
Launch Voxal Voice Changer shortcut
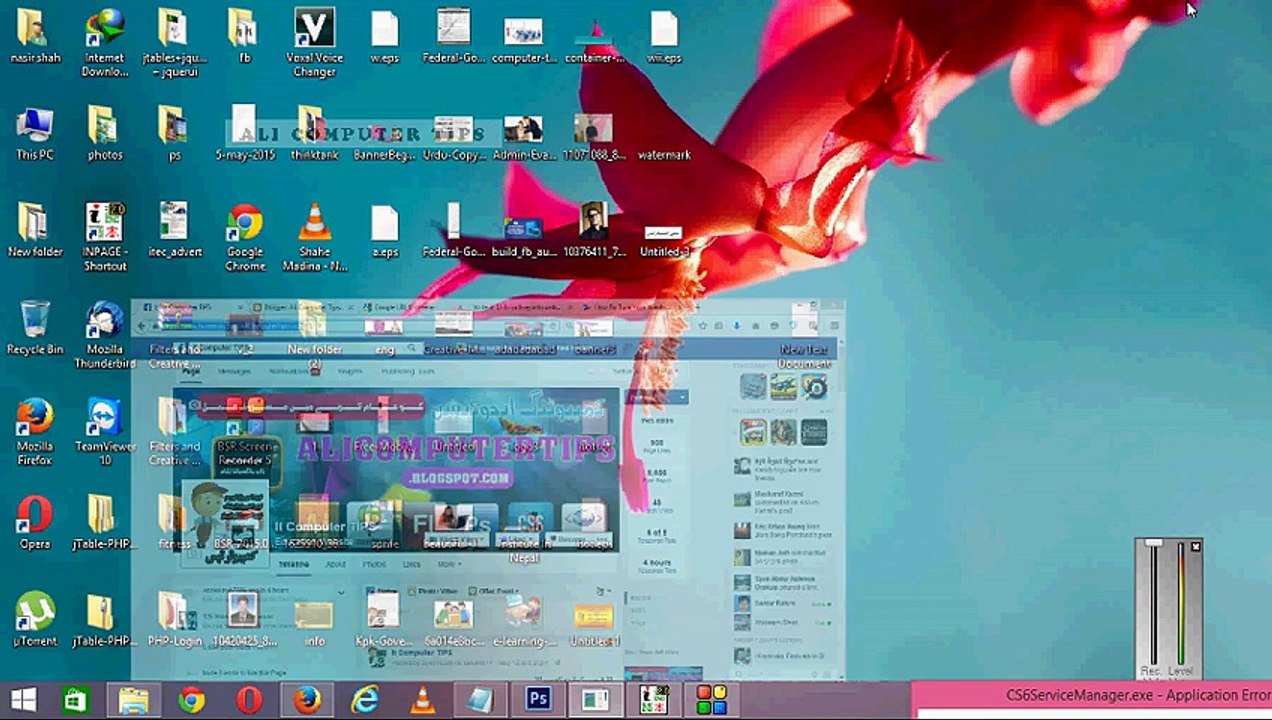[314, 43]
